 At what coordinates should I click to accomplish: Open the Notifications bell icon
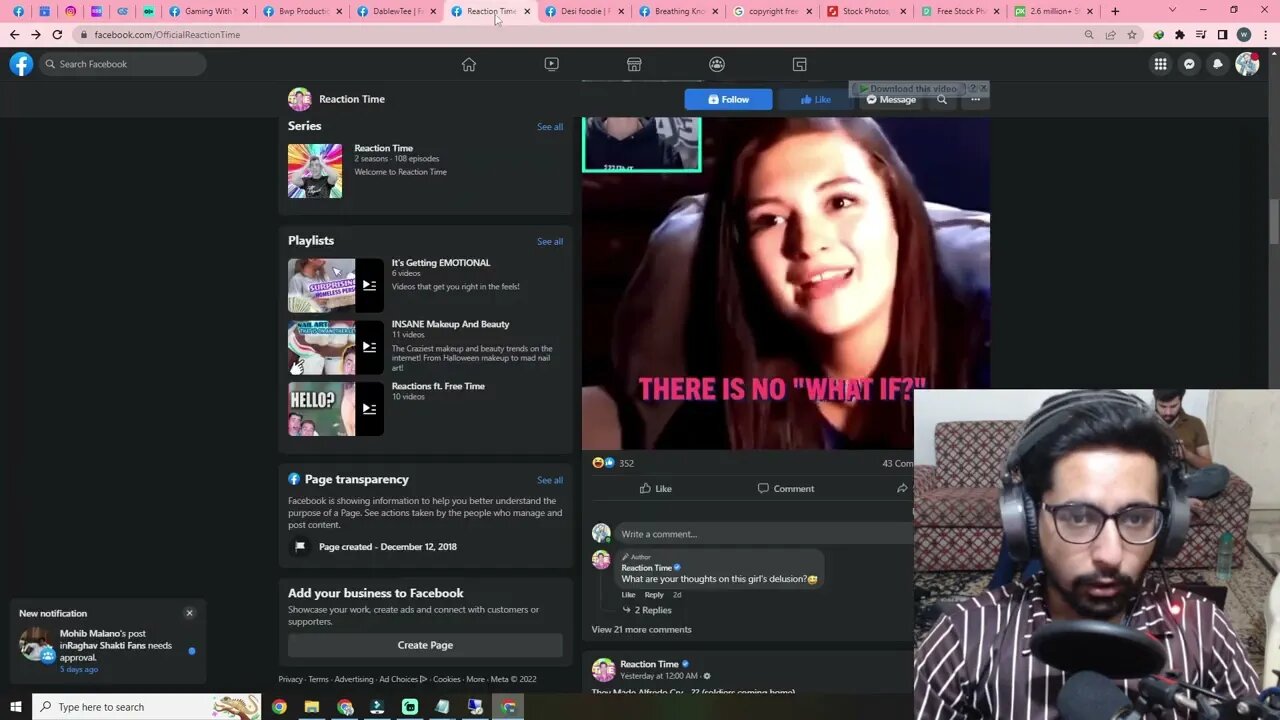[x=1218, y=64]
